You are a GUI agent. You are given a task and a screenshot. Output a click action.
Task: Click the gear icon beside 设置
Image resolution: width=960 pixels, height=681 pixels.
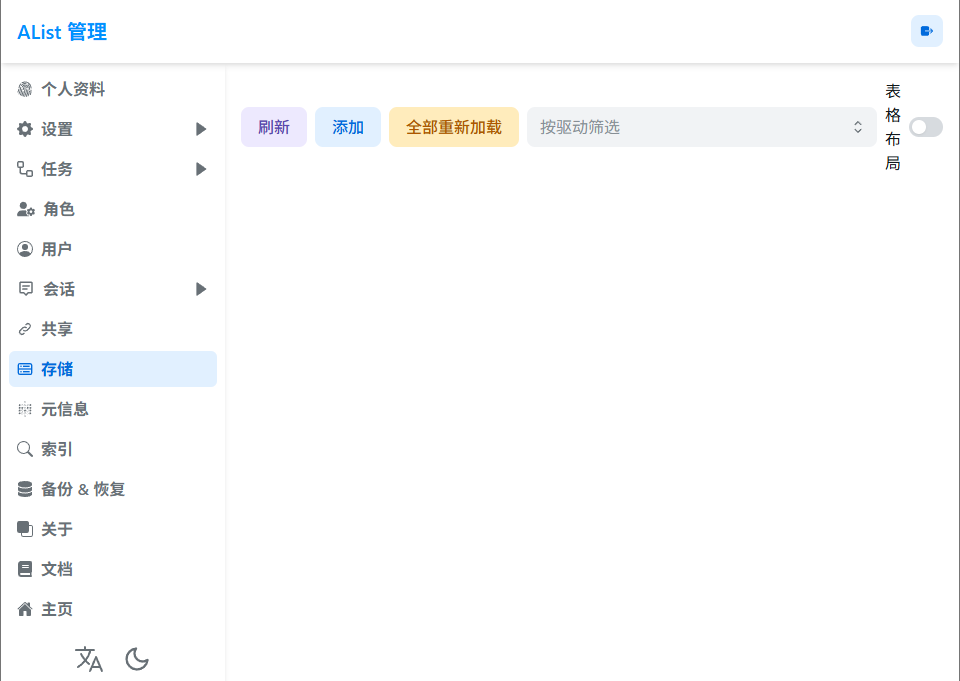24,129
